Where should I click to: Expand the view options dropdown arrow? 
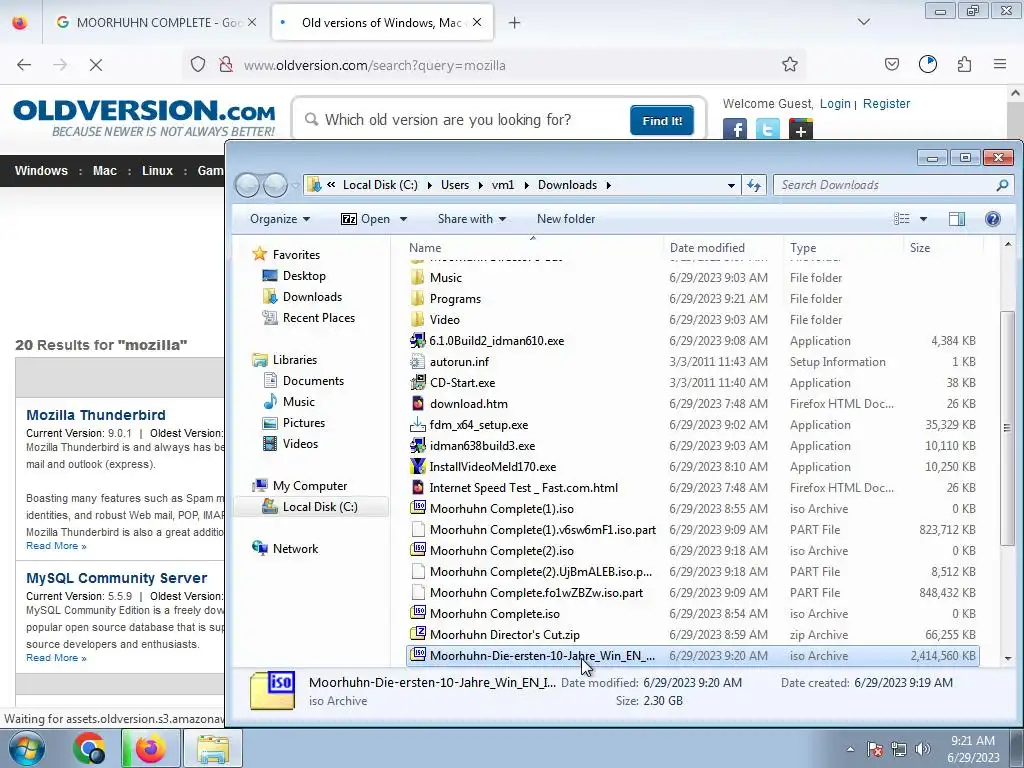point(923,219)
